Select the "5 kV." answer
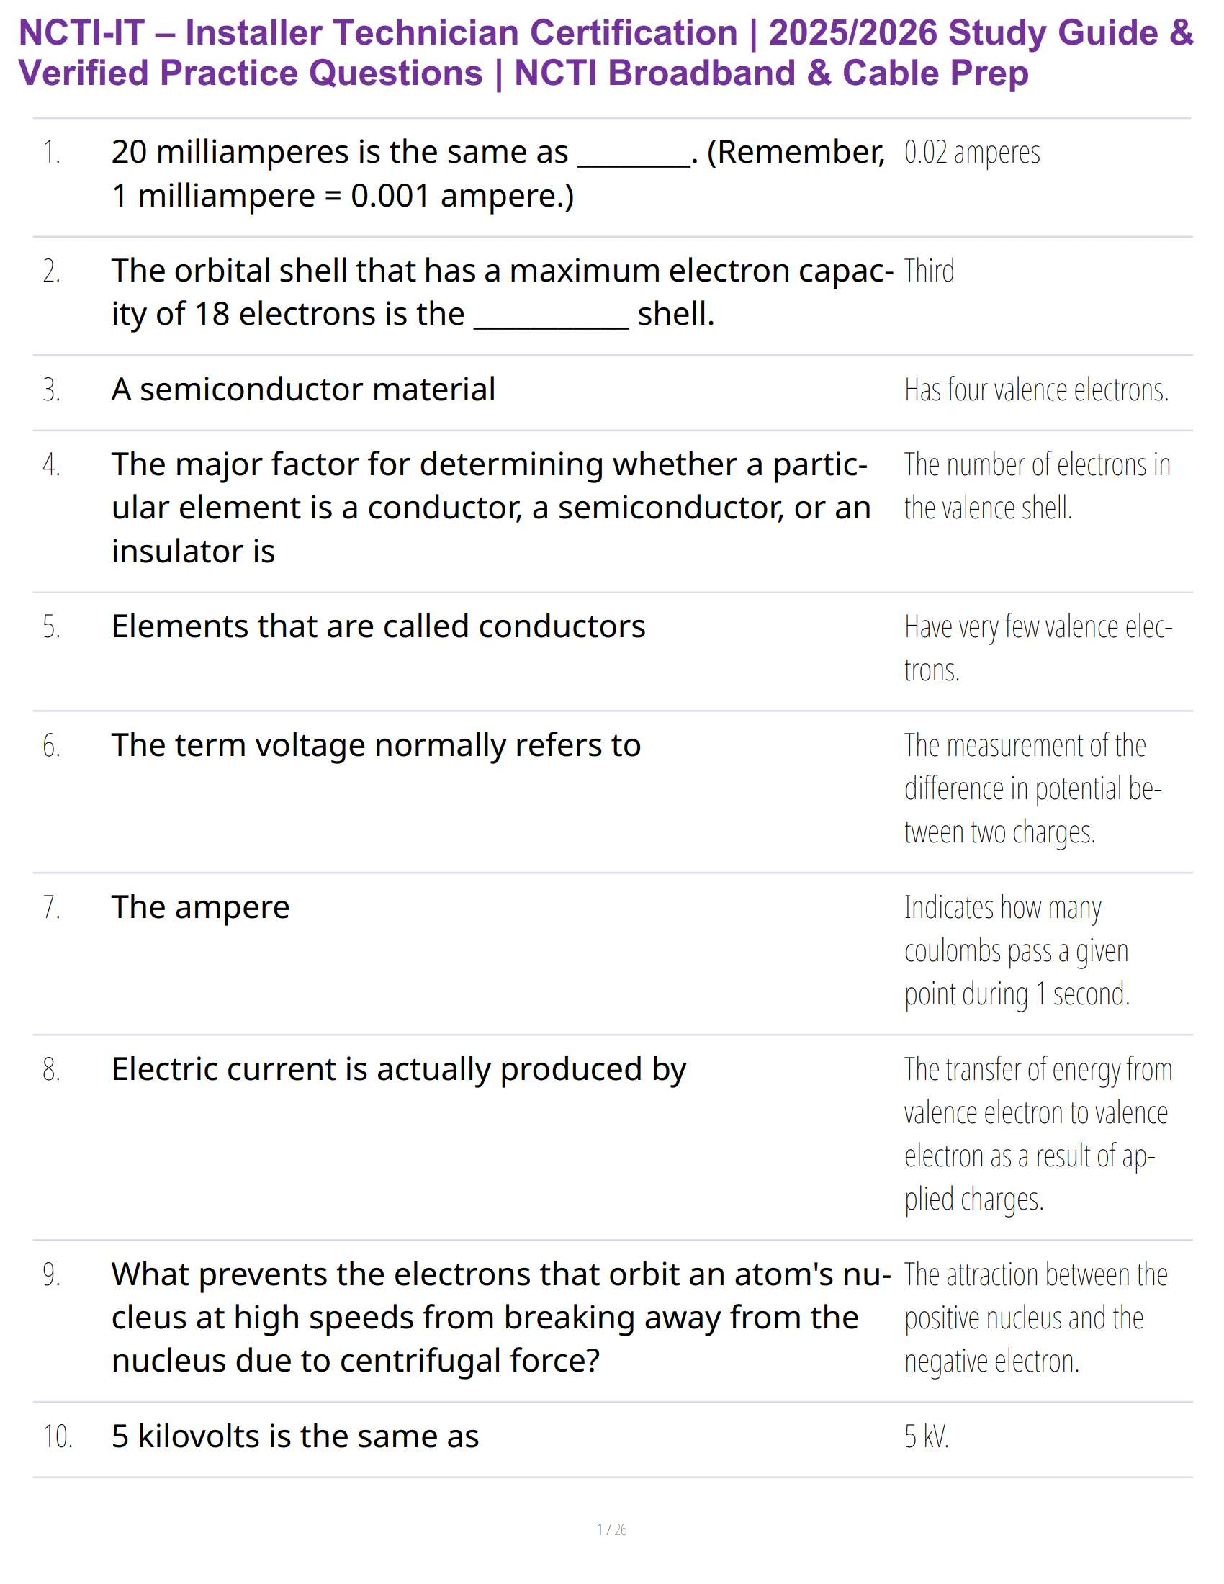The image size is (1224, 1584). point(926,1437)
